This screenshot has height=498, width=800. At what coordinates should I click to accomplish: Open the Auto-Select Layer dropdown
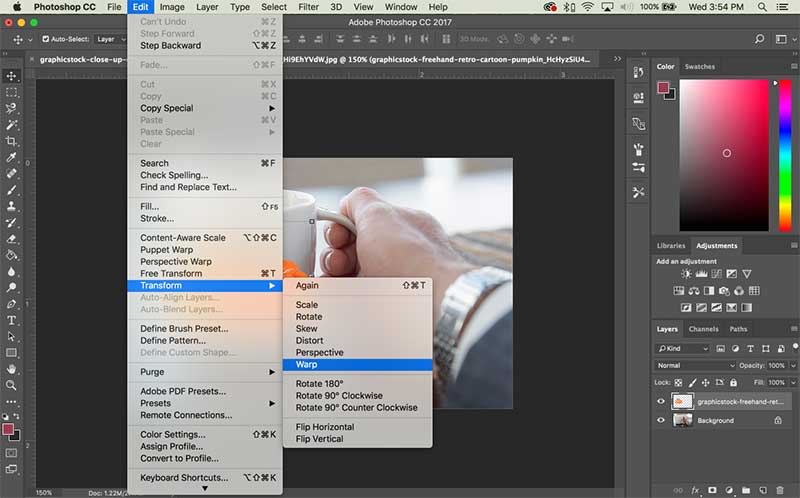pos(110,39)
